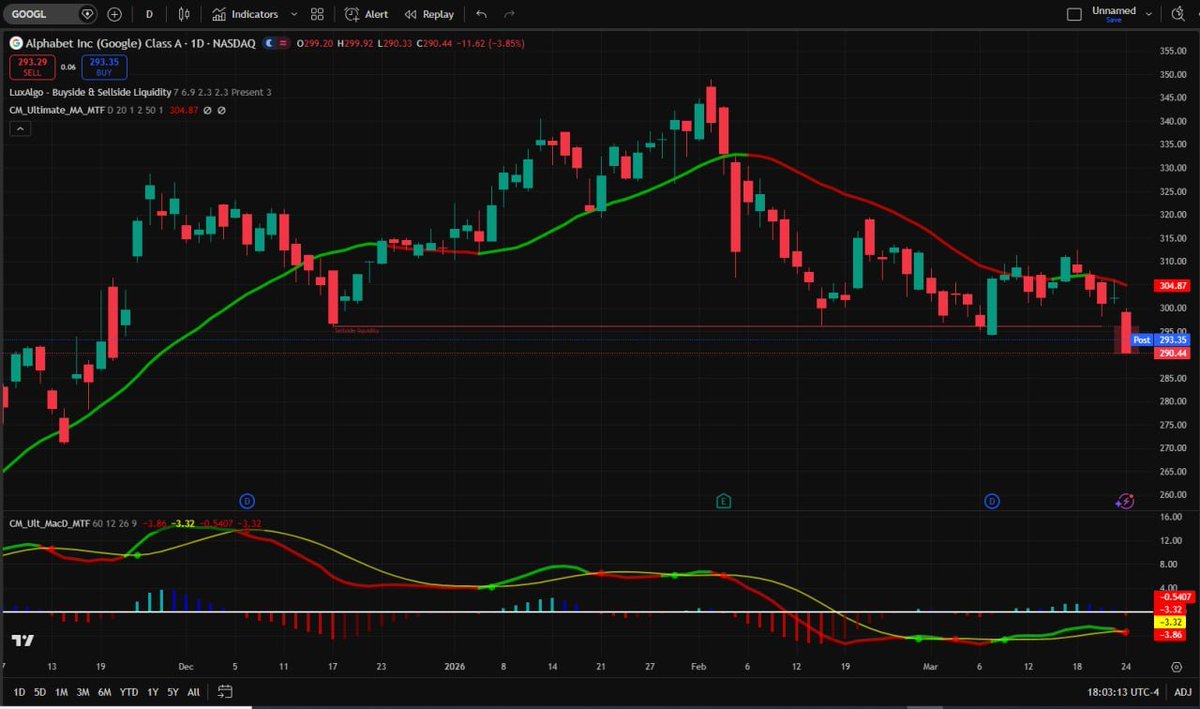Click the blue dividend D marker near December
Viewport: 1200px width, 709px height.
tap(248, 500)
